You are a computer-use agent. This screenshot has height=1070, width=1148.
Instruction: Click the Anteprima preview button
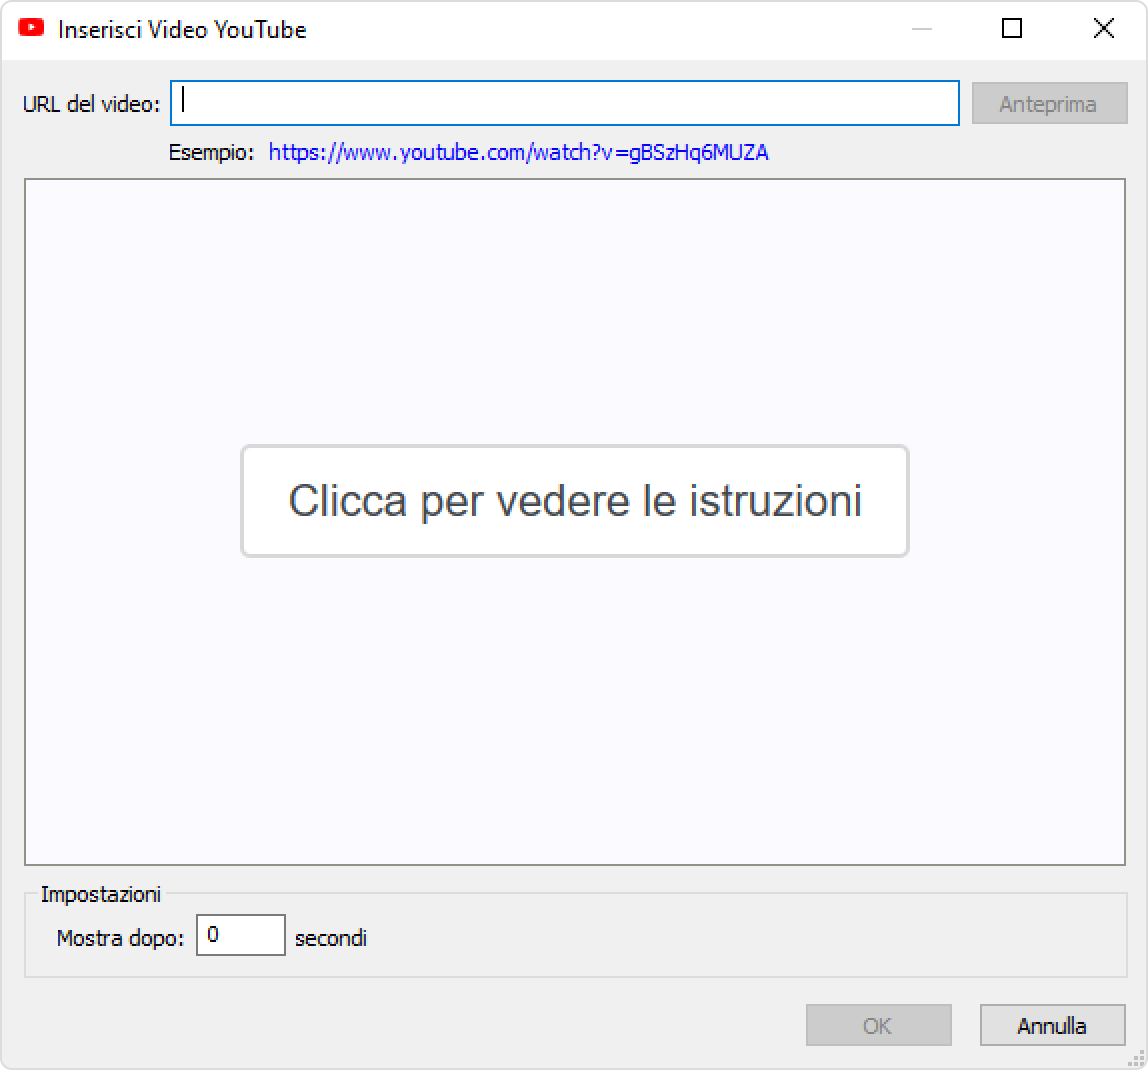tap(1049, 103)
